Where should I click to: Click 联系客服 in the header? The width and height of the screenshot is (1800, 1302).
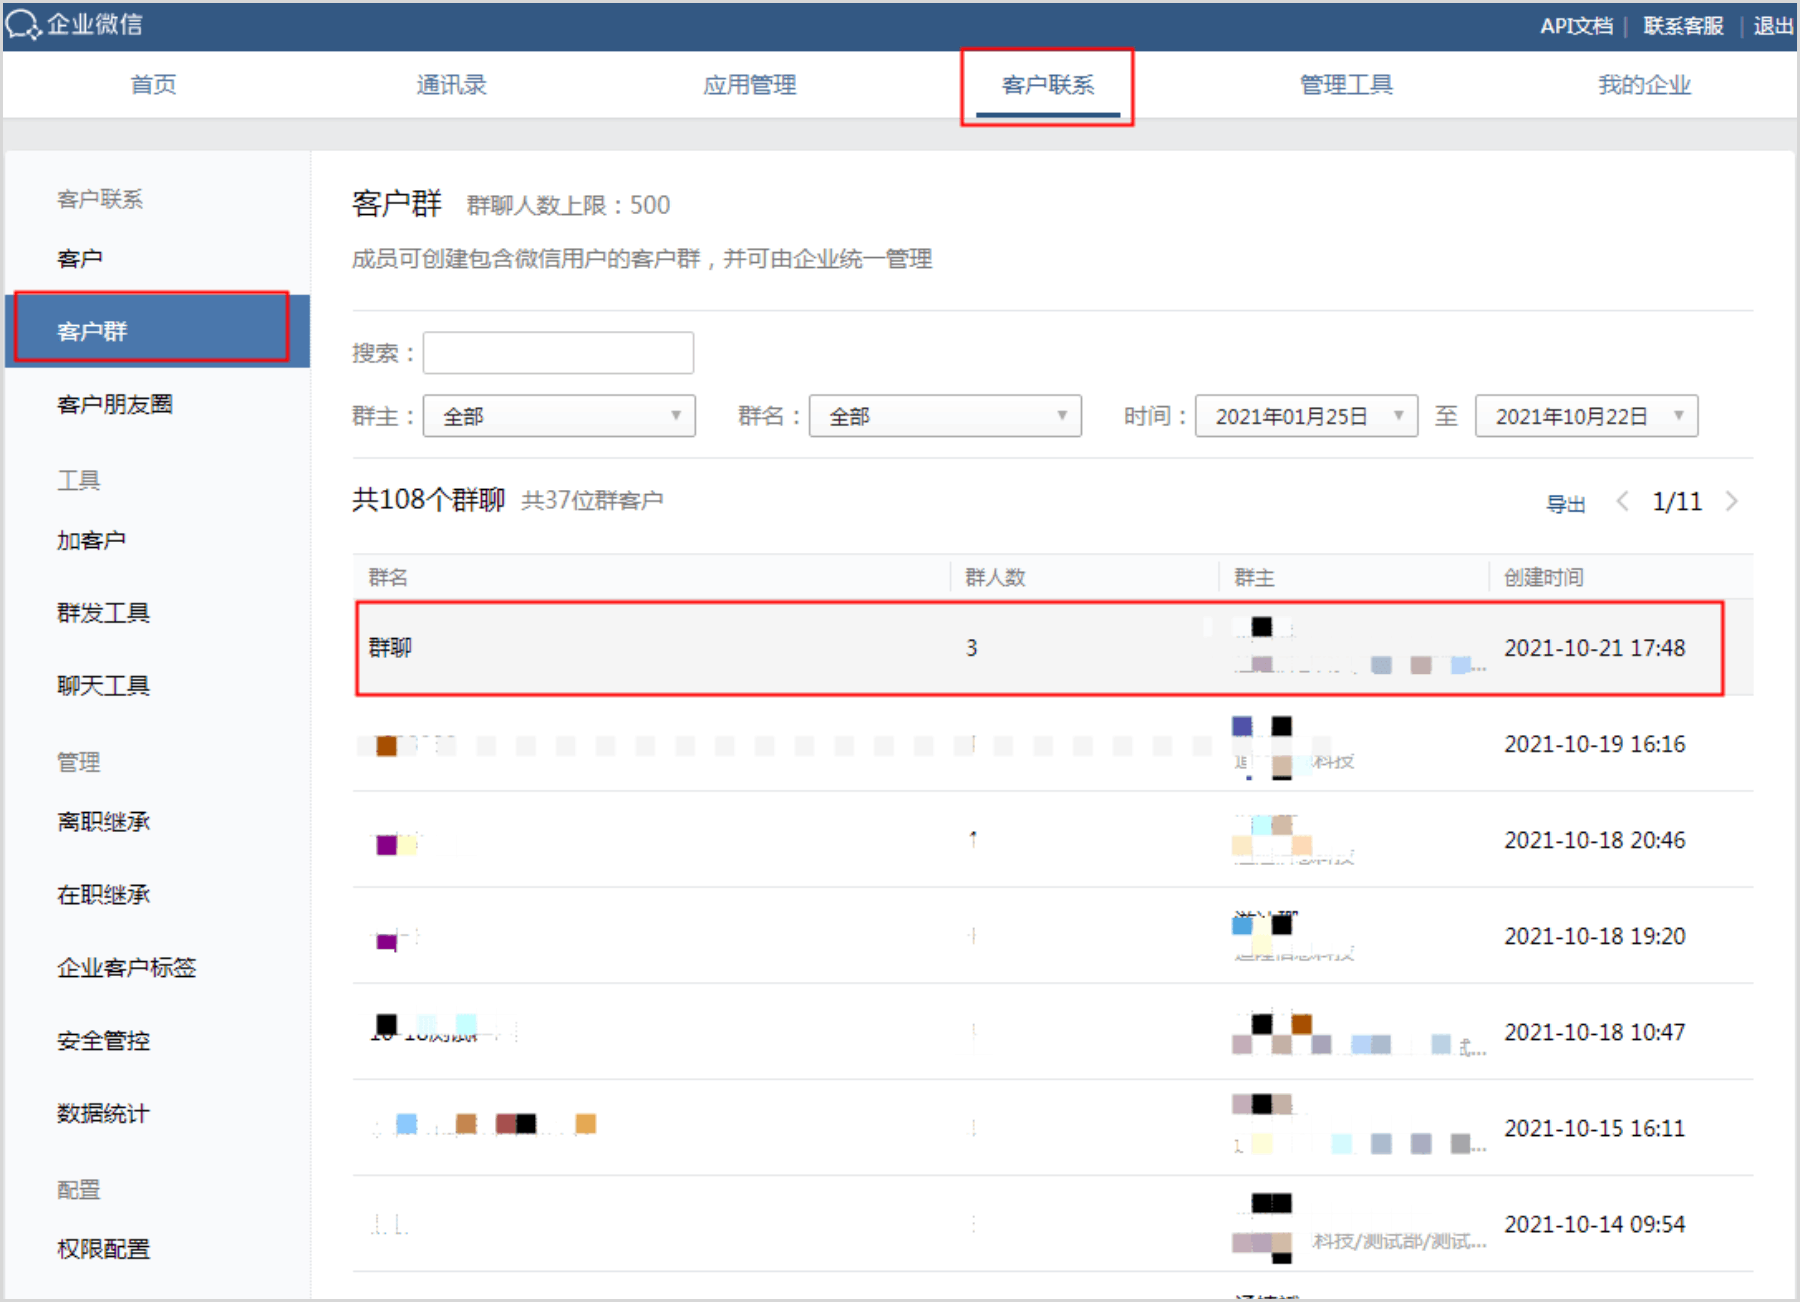coord(1683,26)
